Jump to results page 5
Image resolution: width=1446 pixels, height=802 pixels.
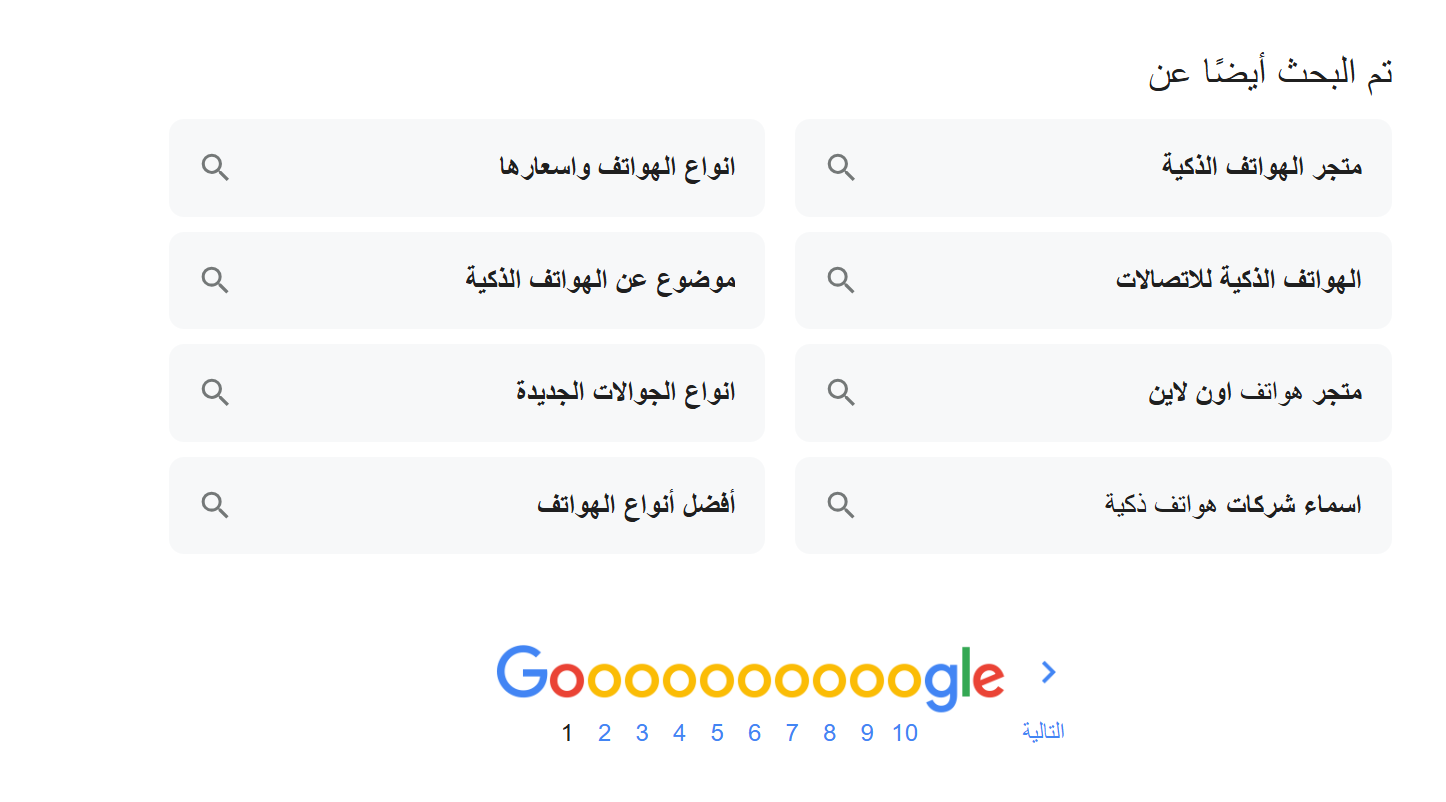[717, 732]
